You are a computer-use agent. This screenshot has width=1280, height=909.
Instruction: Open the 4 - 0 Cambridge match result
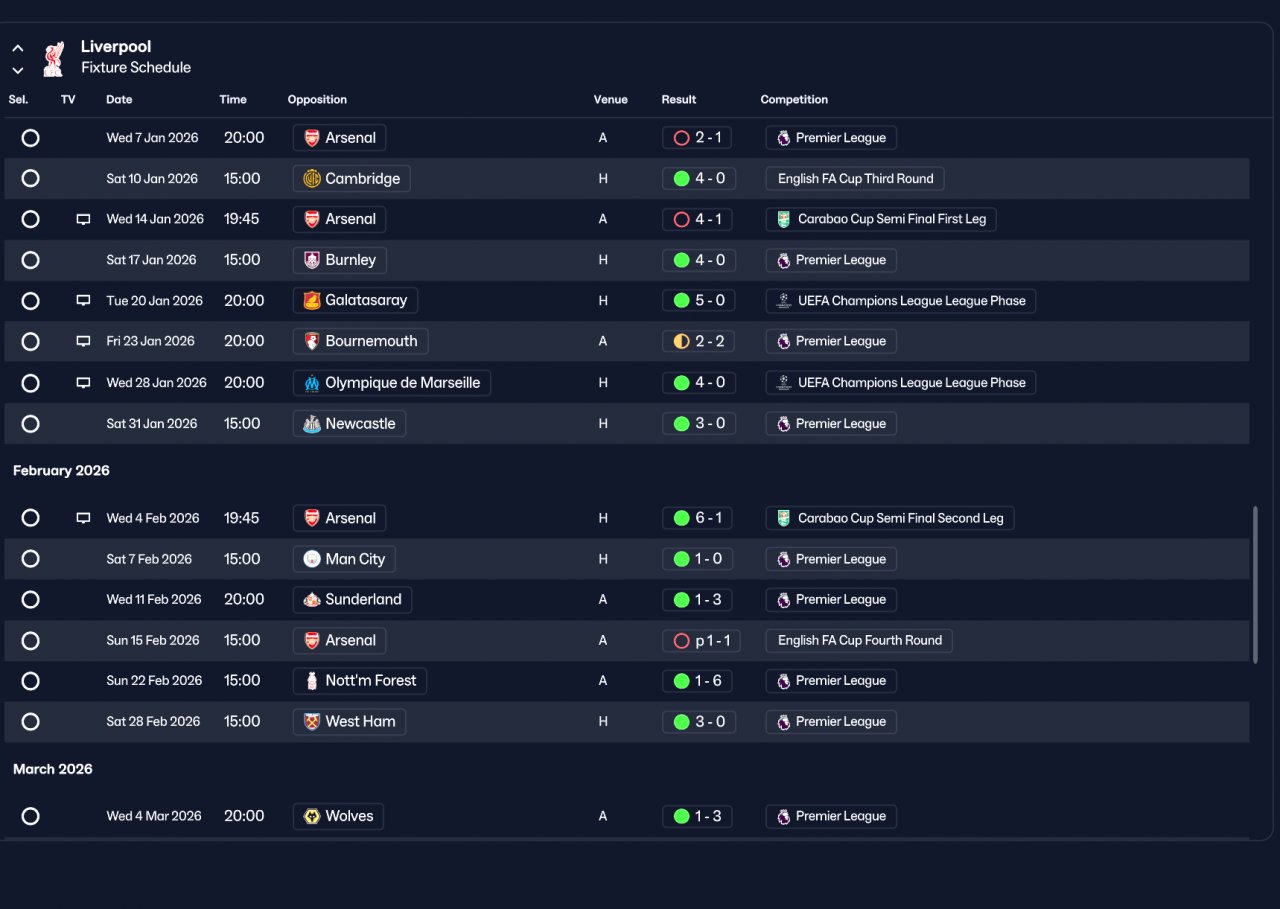point(698,179)
